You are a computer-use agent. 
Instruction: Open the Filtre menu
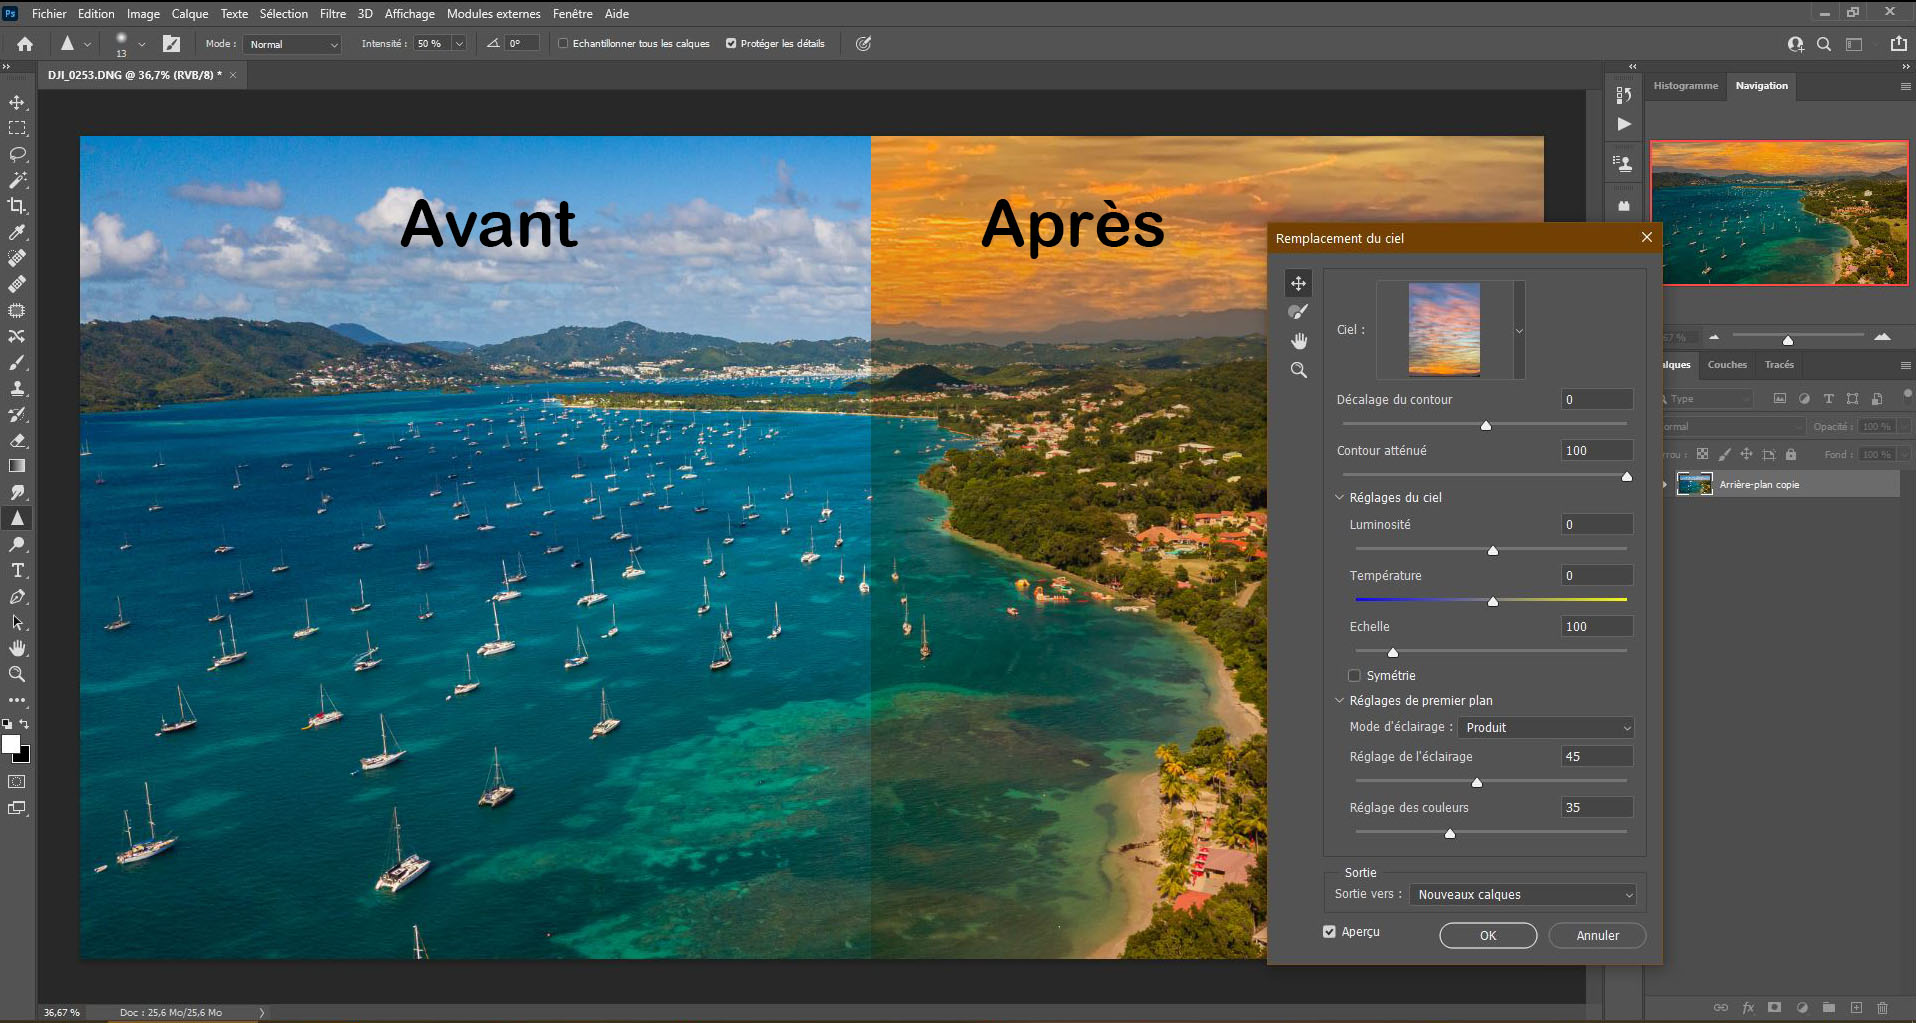(x=332, y=14)
